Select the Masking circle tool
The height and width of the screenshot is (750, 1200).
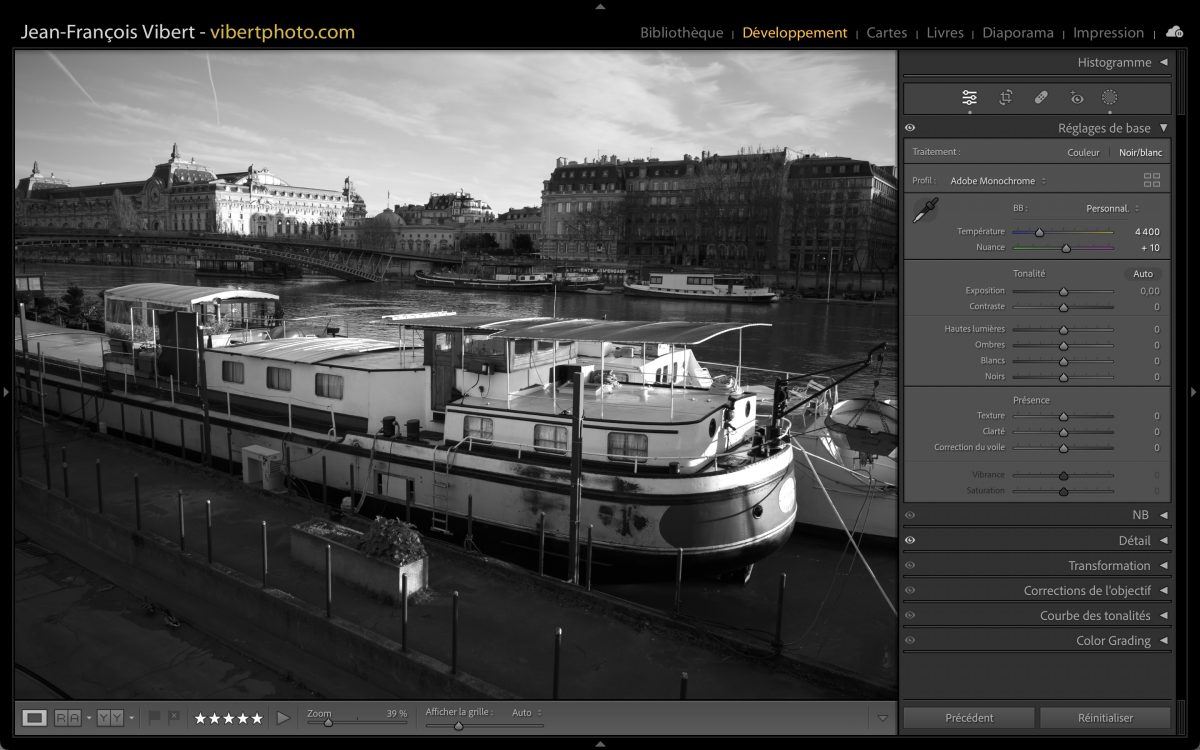[x=1109, y=98]
